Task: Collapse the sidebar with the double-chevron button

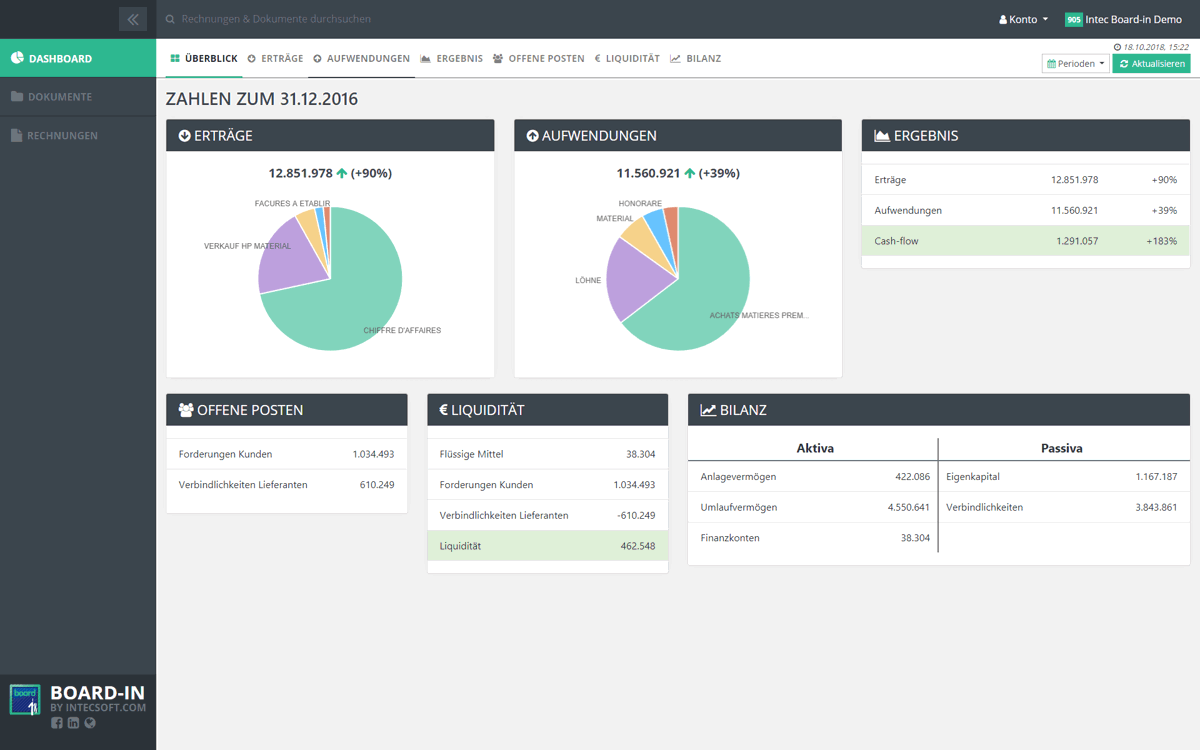Action: (x=132, y=19)
